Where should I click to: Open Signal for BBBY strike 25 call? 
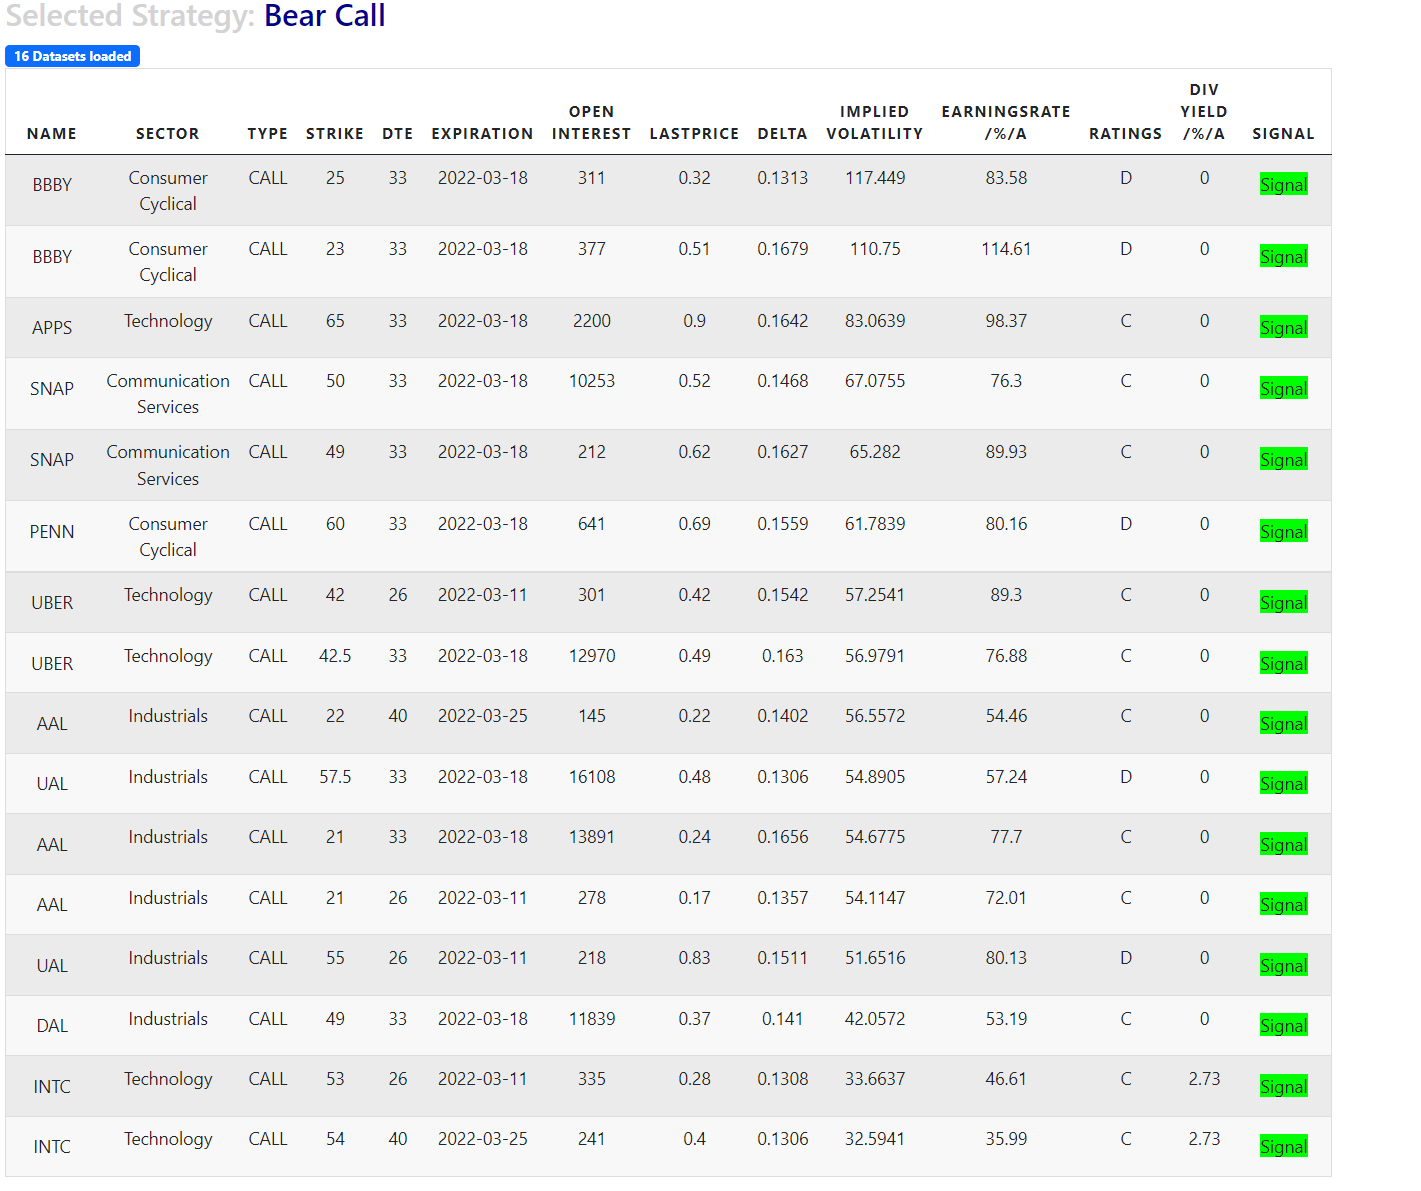point(1283,185)
